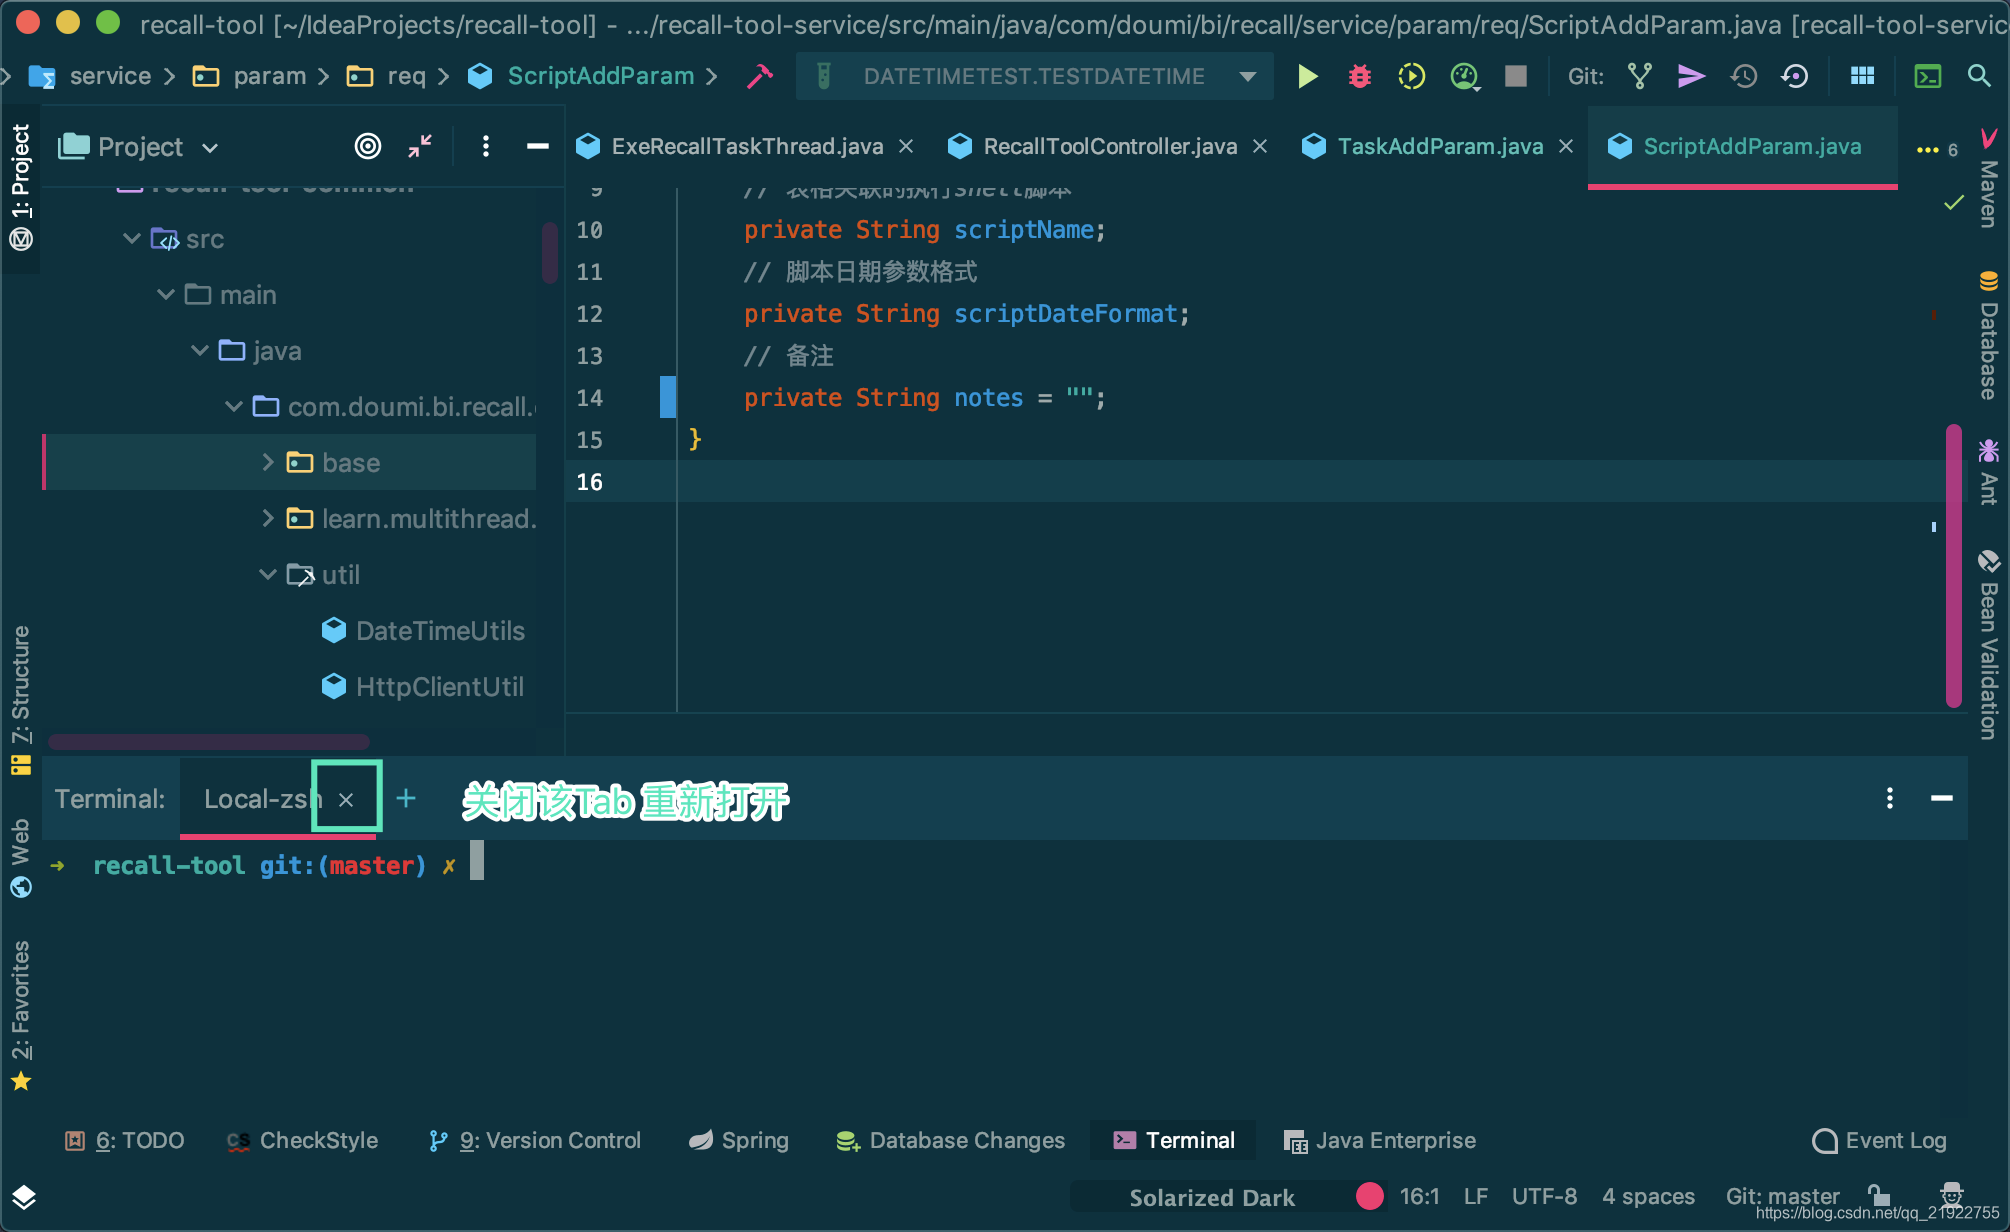Switch to RecallToolController.java tab
Image resolution: width=2010 pixels, height=1232 pixels.
click(1109, 147)
